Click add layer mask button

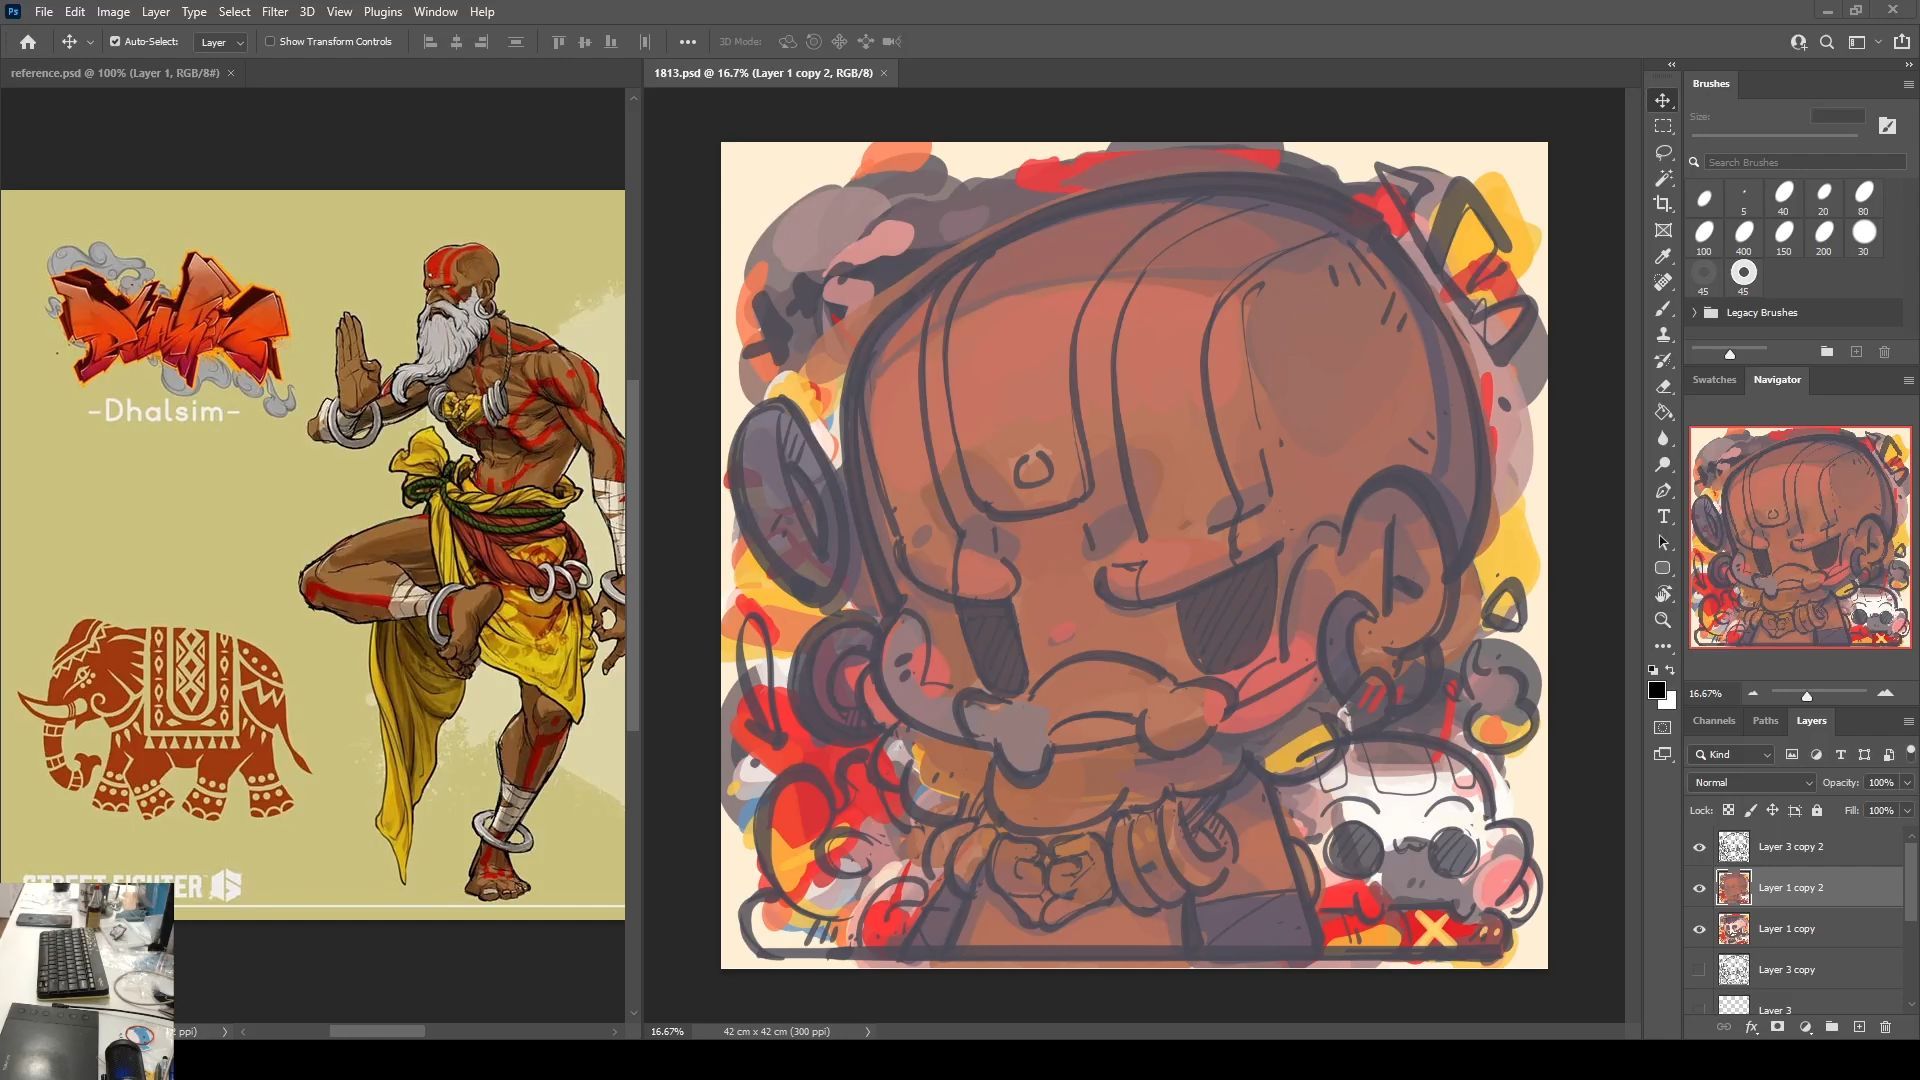pyautogui.click(x=1777, y=1027)
